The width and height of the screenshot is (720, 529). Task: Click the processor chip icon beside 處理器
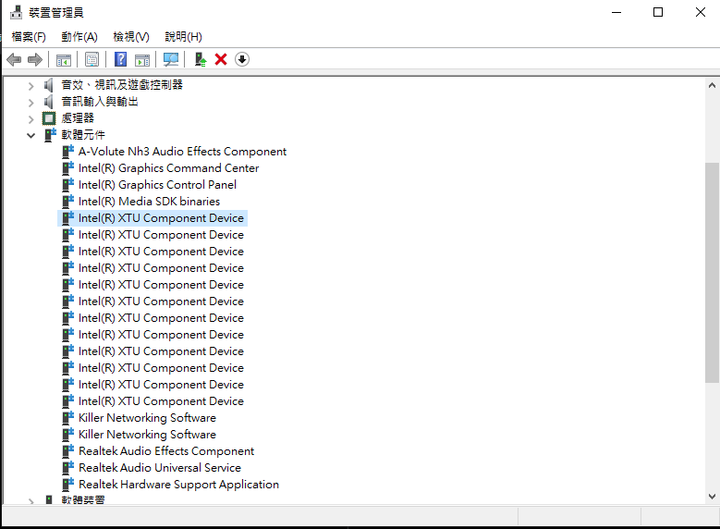tap(49, 118)
